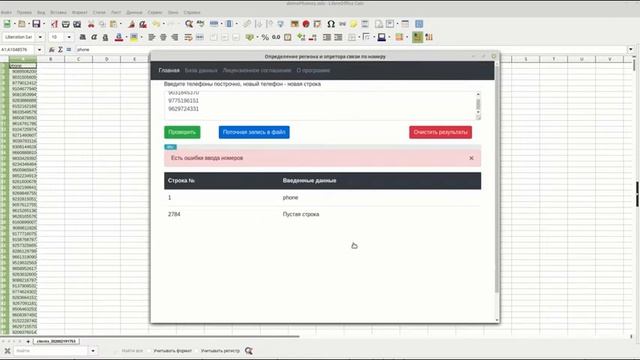640x360 pixels.
Task: Open the font color dropdown arrow
Action: pyautogui.click(x=127, y=37)
